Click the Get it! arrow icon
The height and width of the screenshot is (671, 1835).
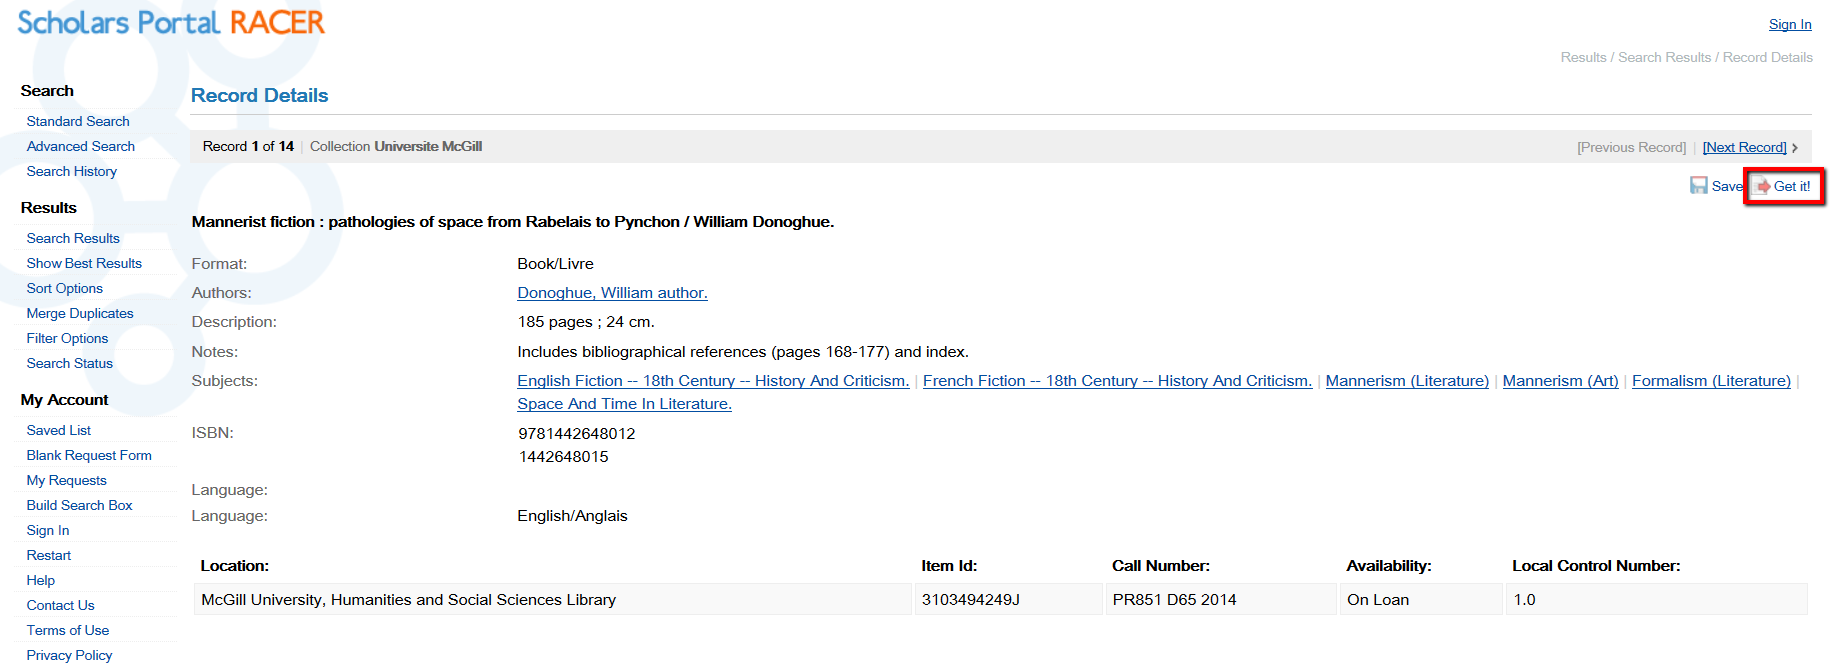(x=1763, y=187)
